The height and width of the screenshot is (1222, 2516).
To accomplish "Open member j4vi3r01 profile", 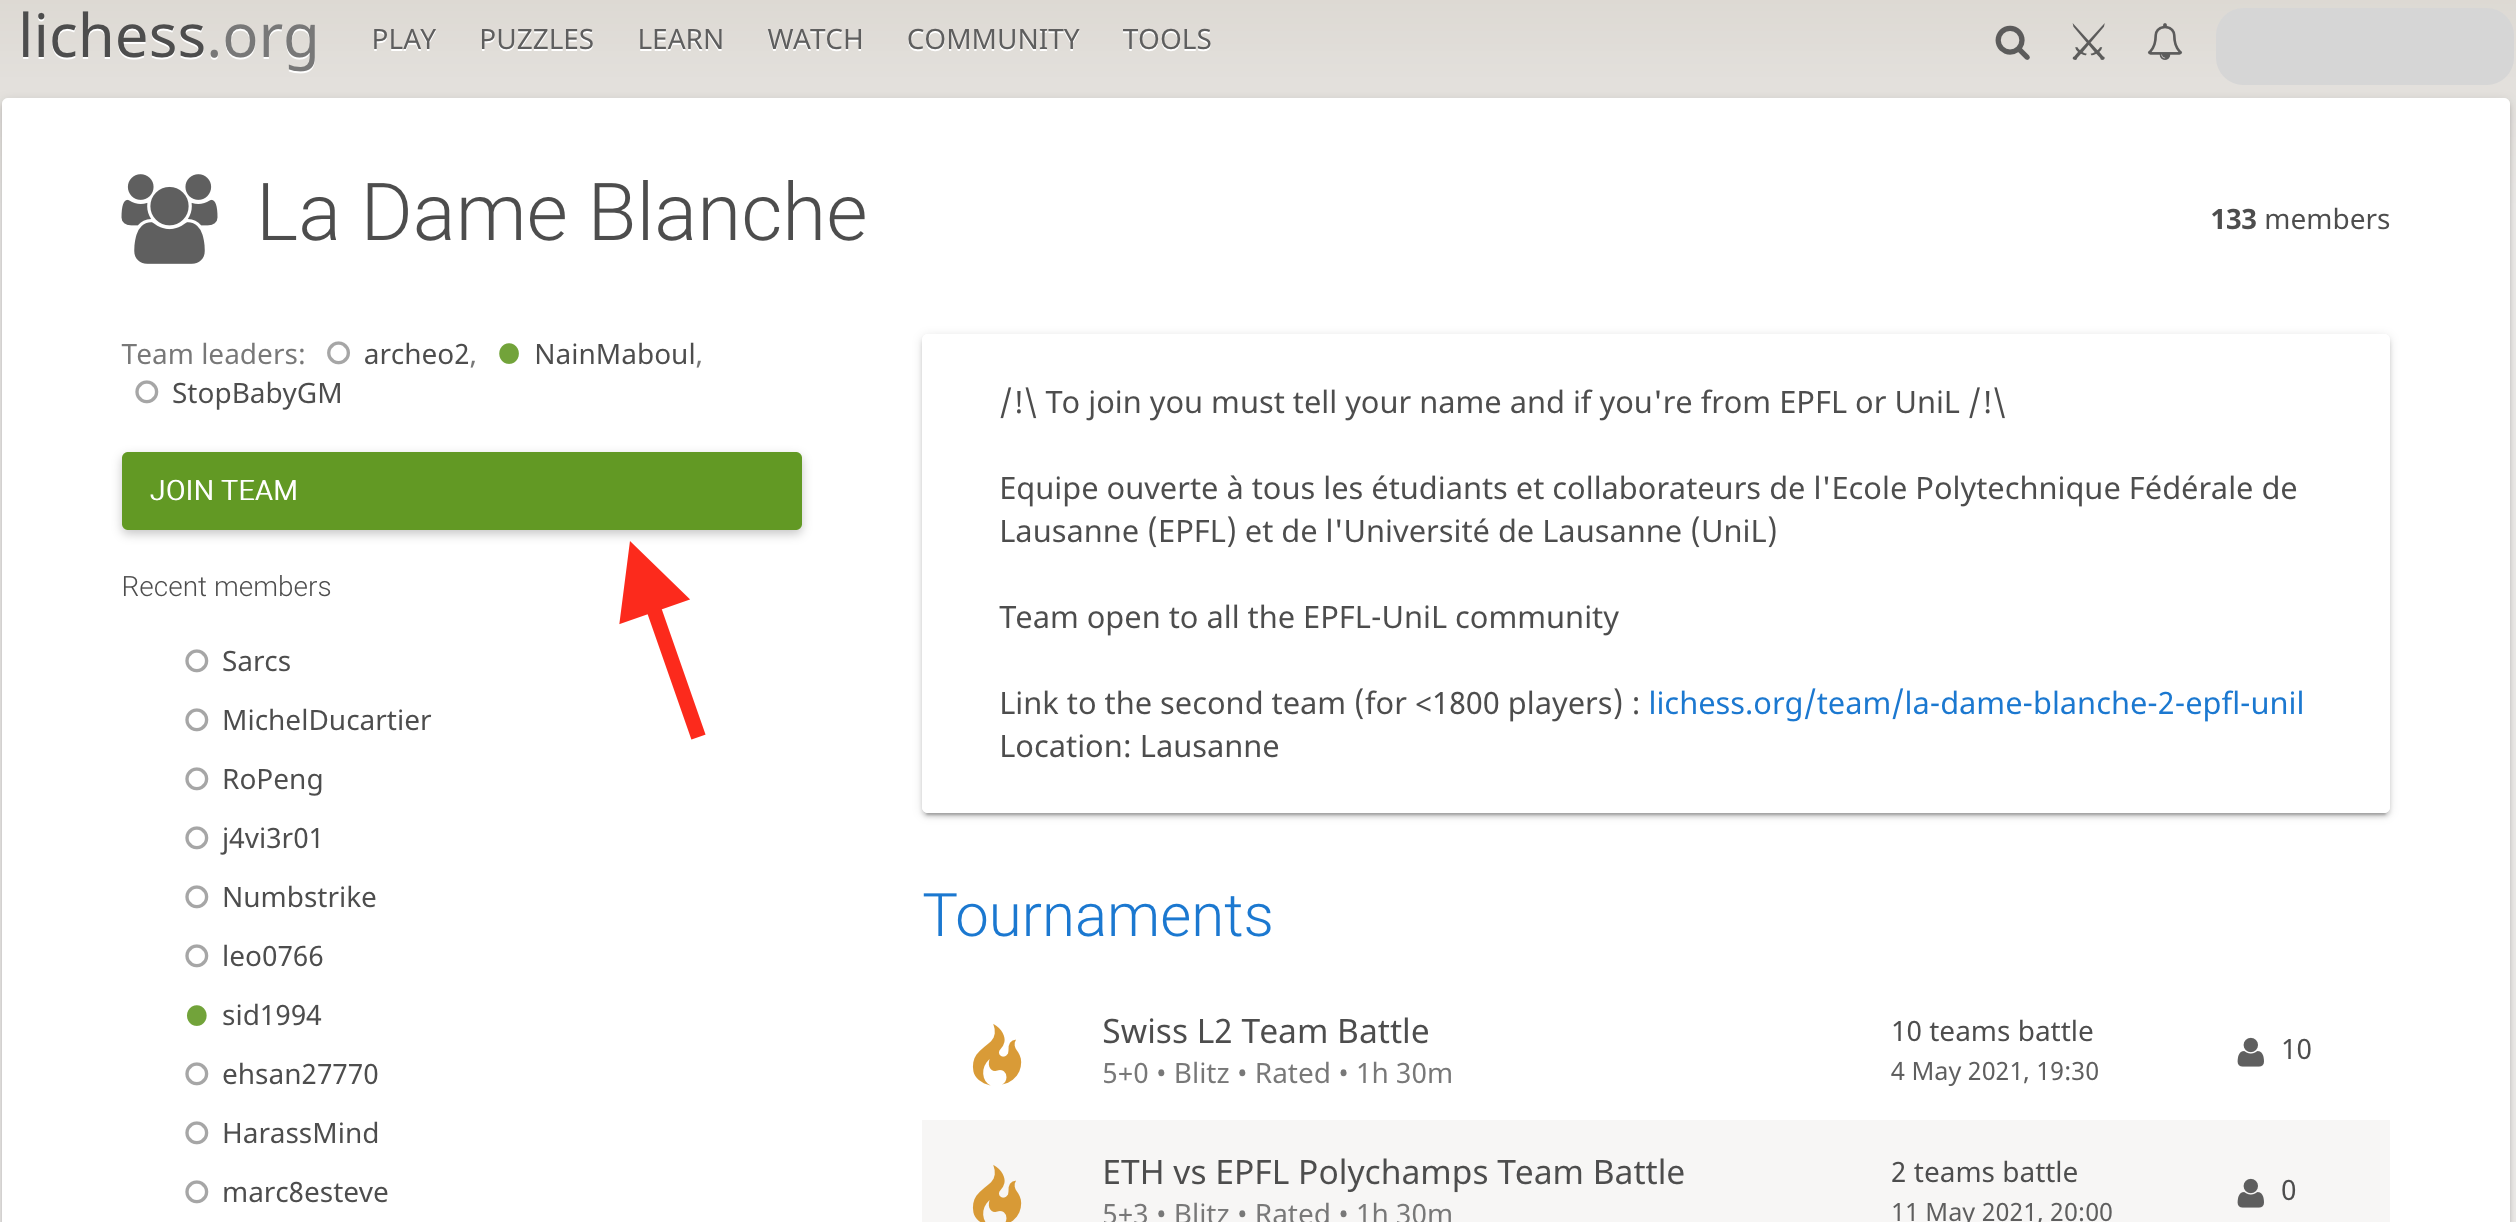I will pos(272,838).
